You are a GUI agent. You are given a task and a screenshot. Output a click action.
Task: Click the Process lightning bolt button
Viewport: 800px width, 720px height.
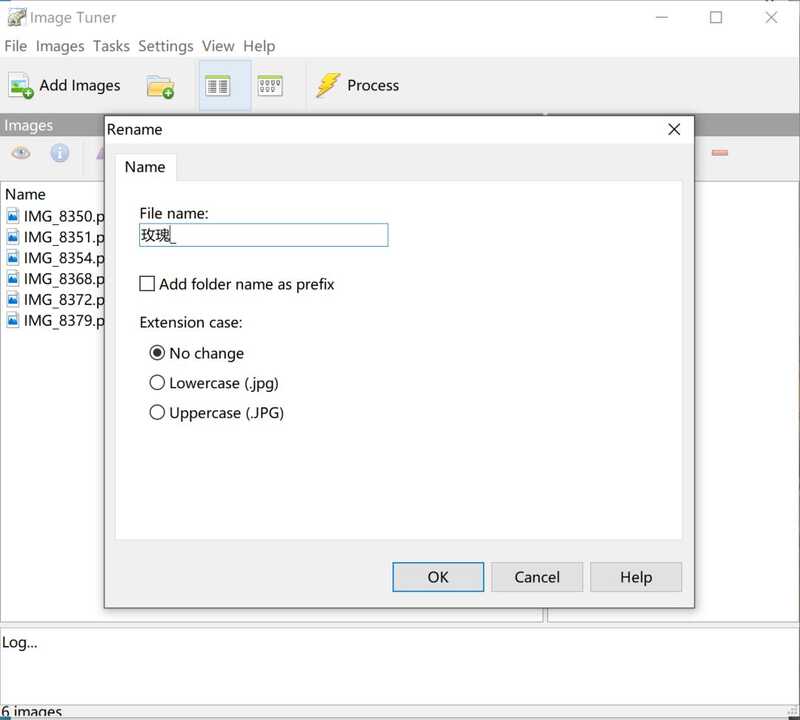[x=358, y=86]
